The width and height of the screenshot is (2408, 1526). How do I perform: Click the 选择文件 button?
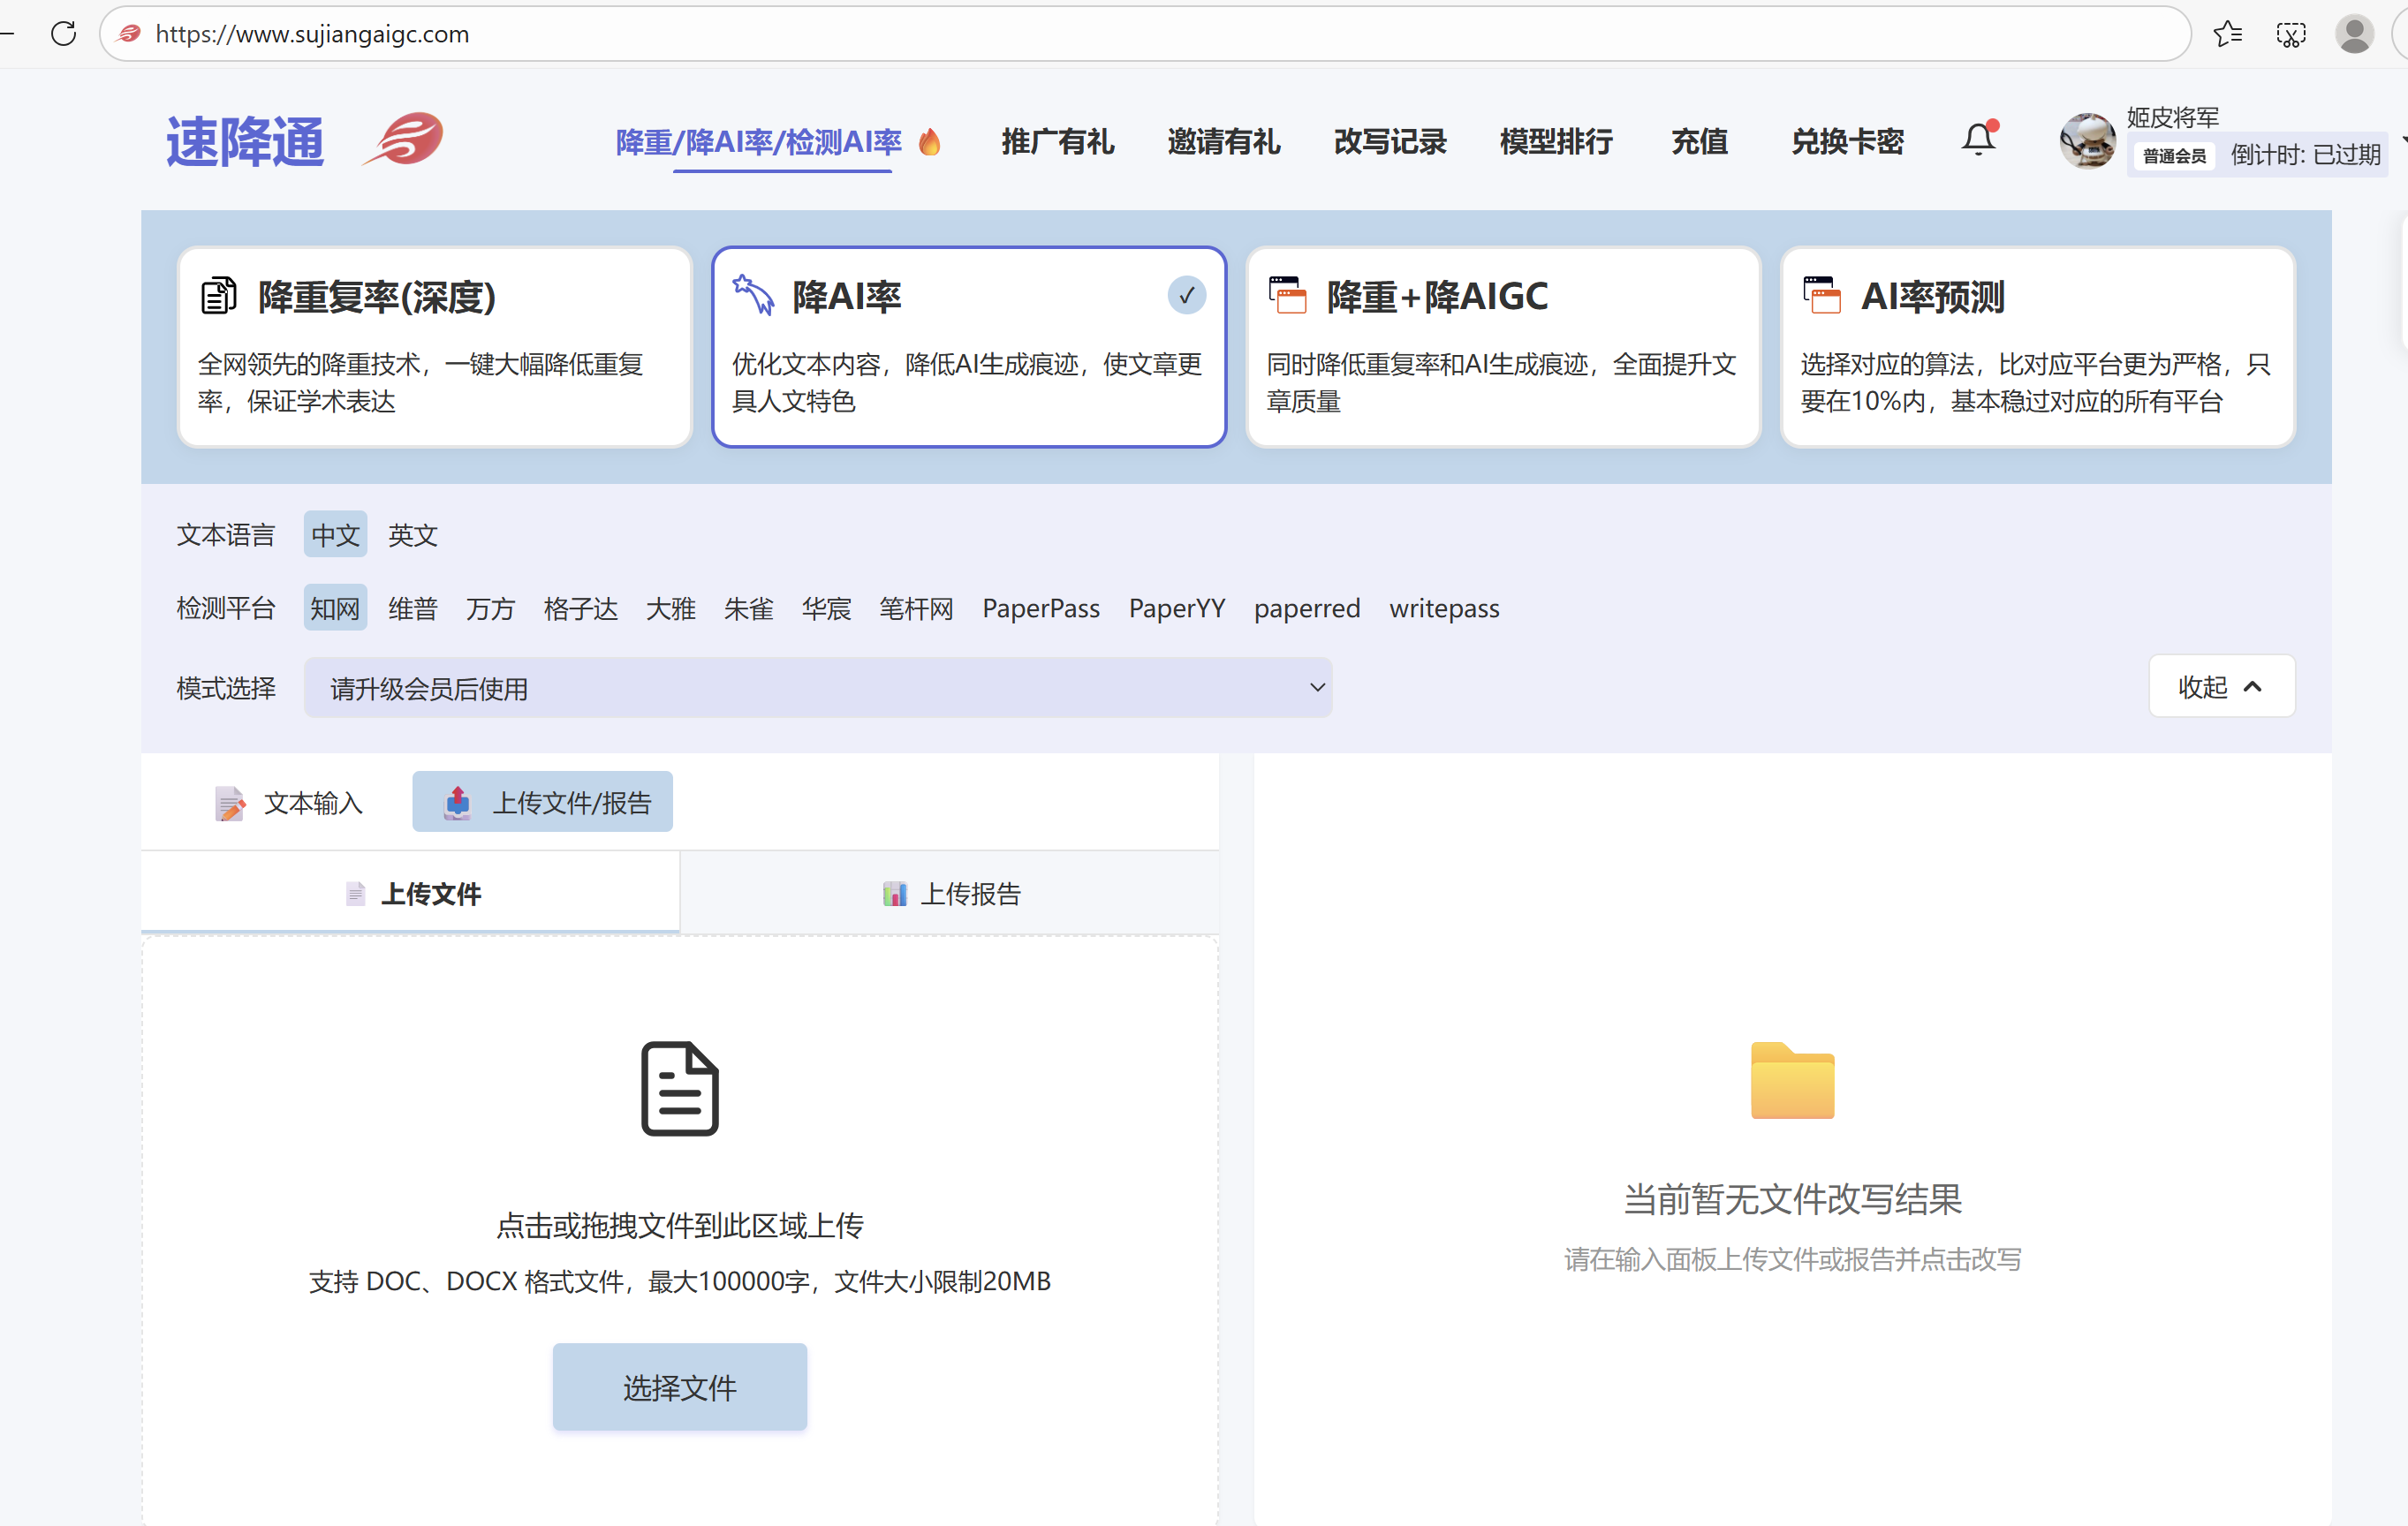(x=679, y=1387)
